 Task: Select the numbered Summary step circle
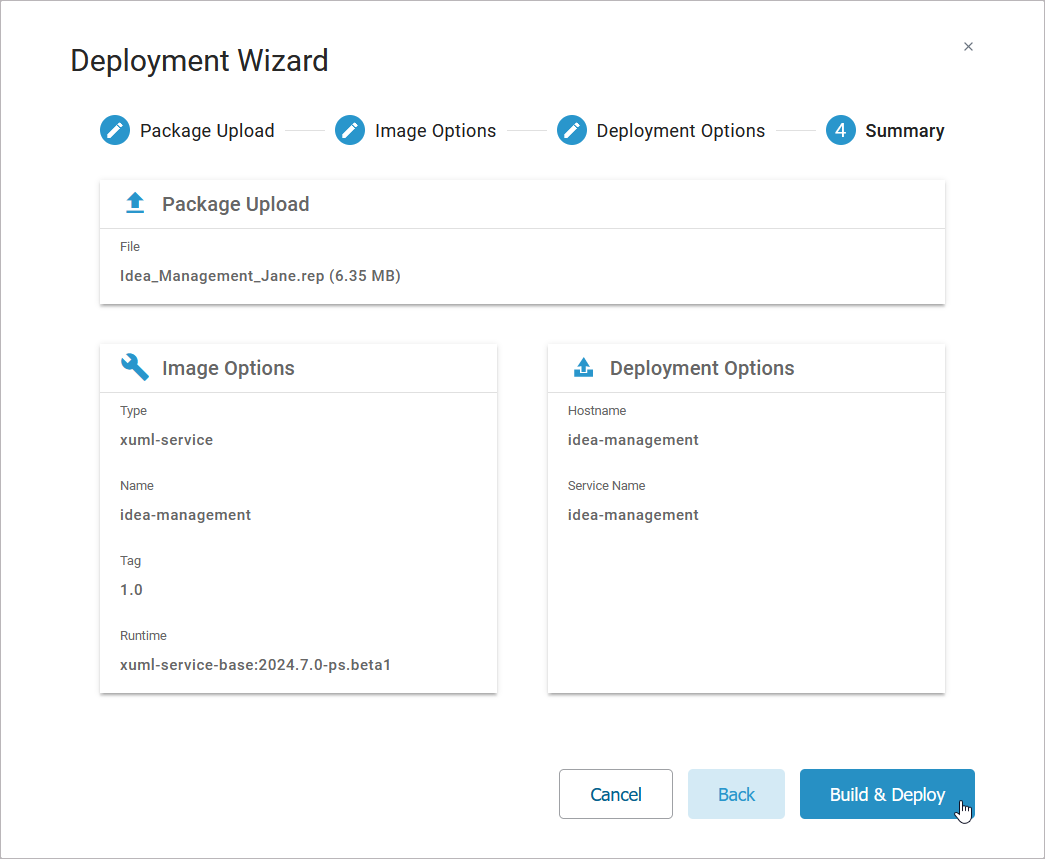coord(840,130)
